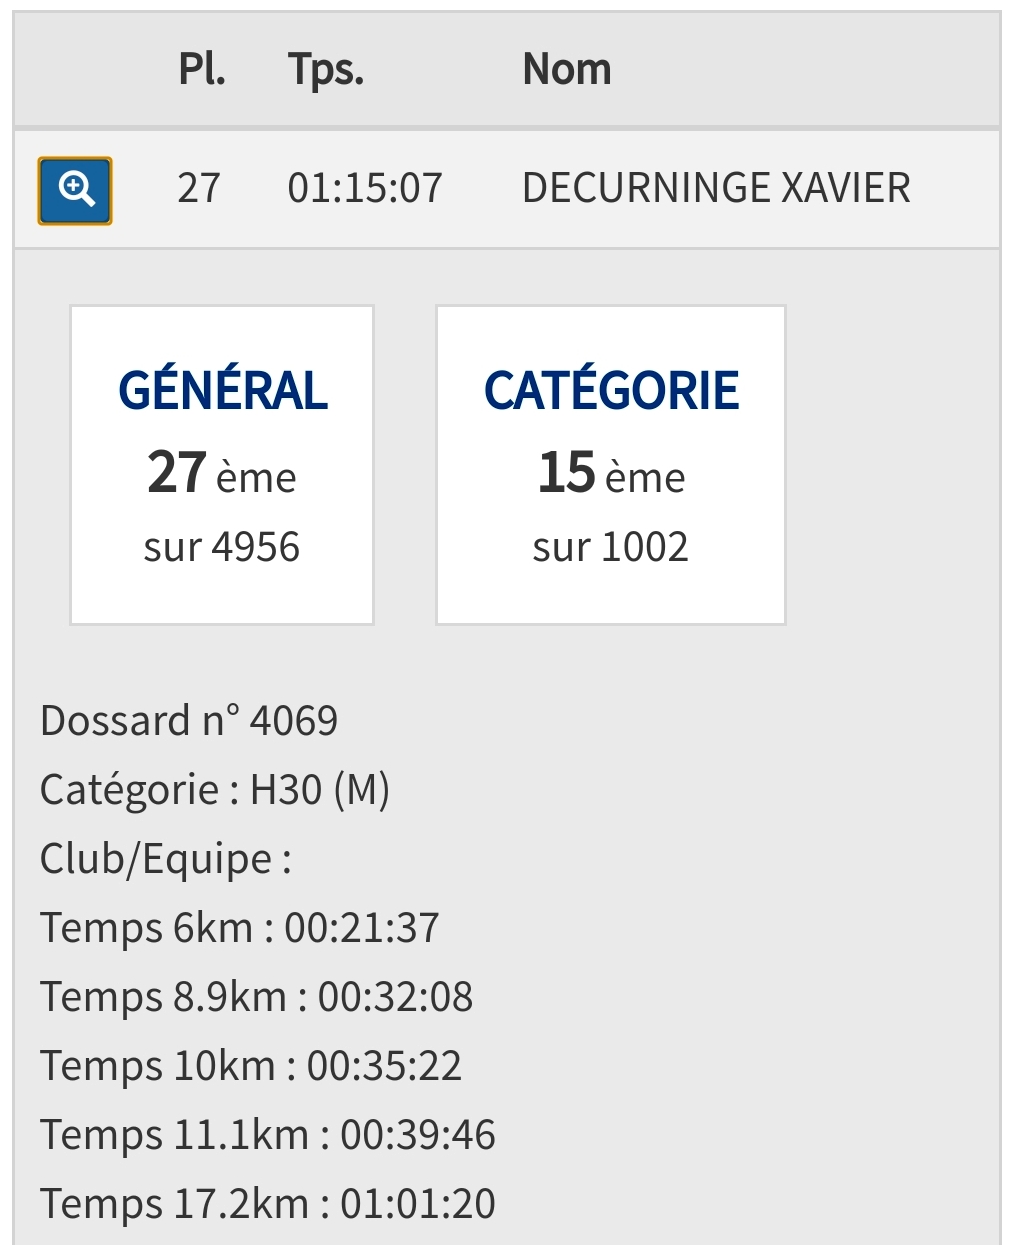Image resolution: width=1011 pixels, height=1245 pixels.
Task: Click the 15 ème category rank
Action: [x=611, y=473]
